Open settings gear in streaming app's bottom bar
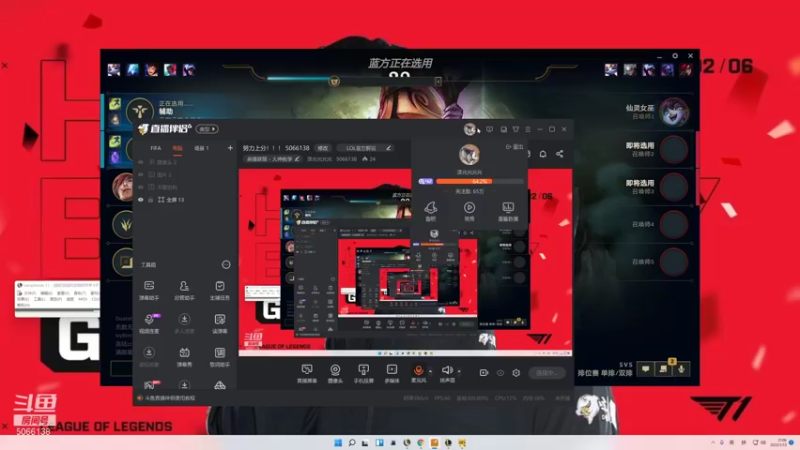 point(516,373)
